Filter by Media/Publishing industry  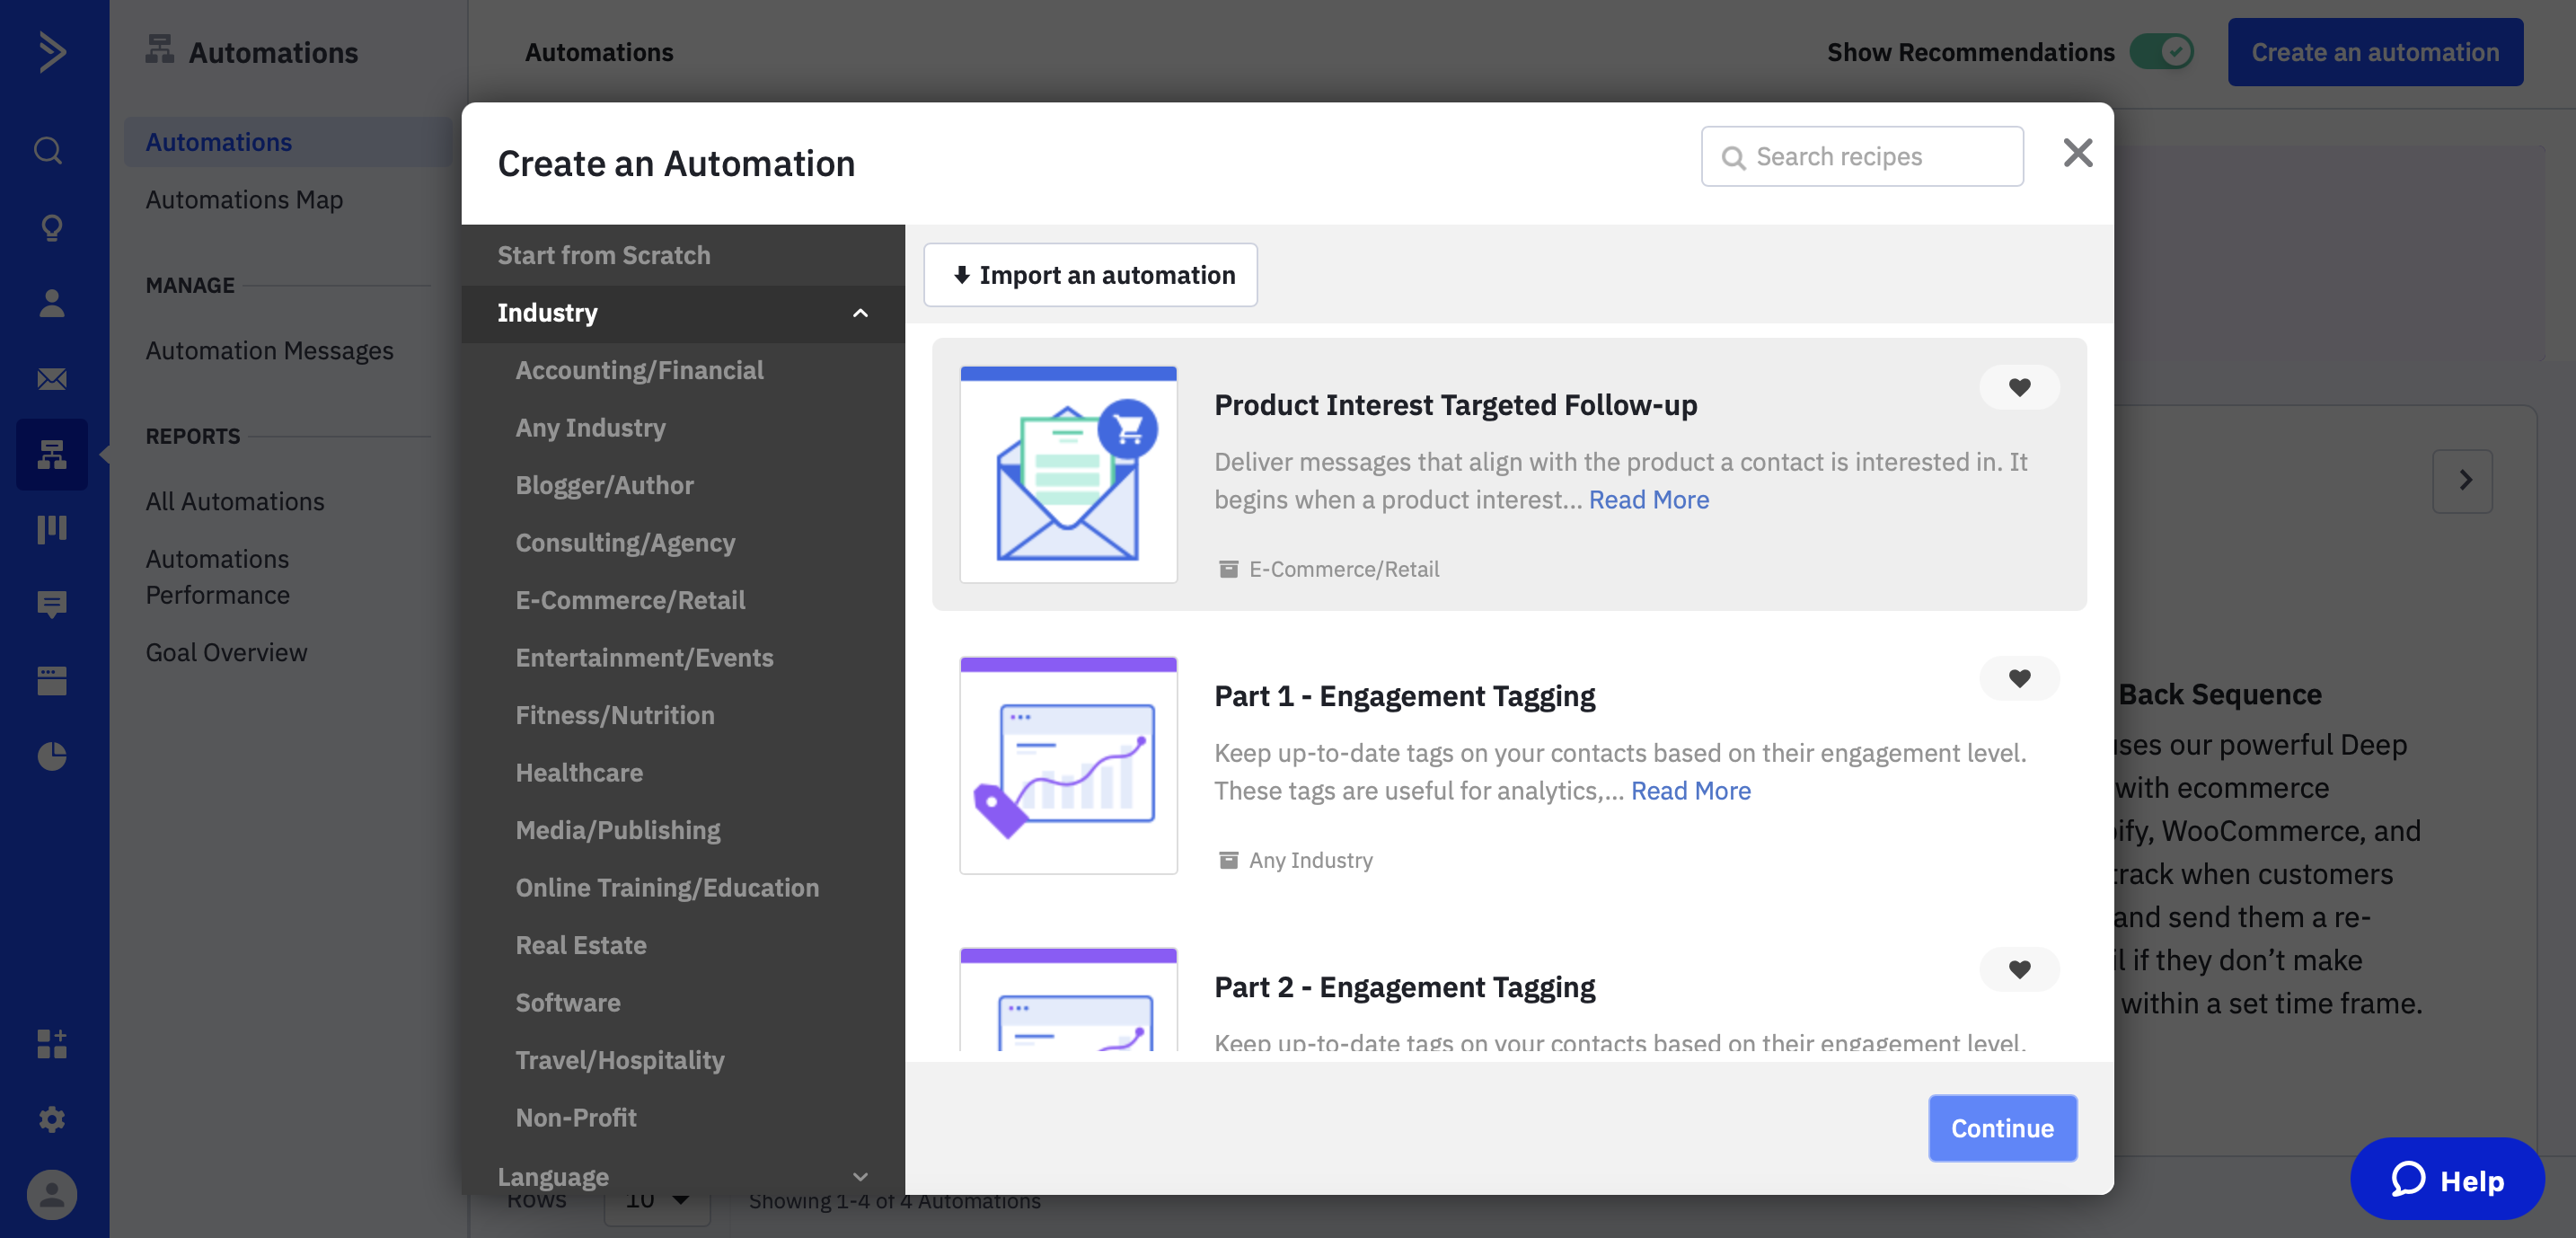point(617,830)
